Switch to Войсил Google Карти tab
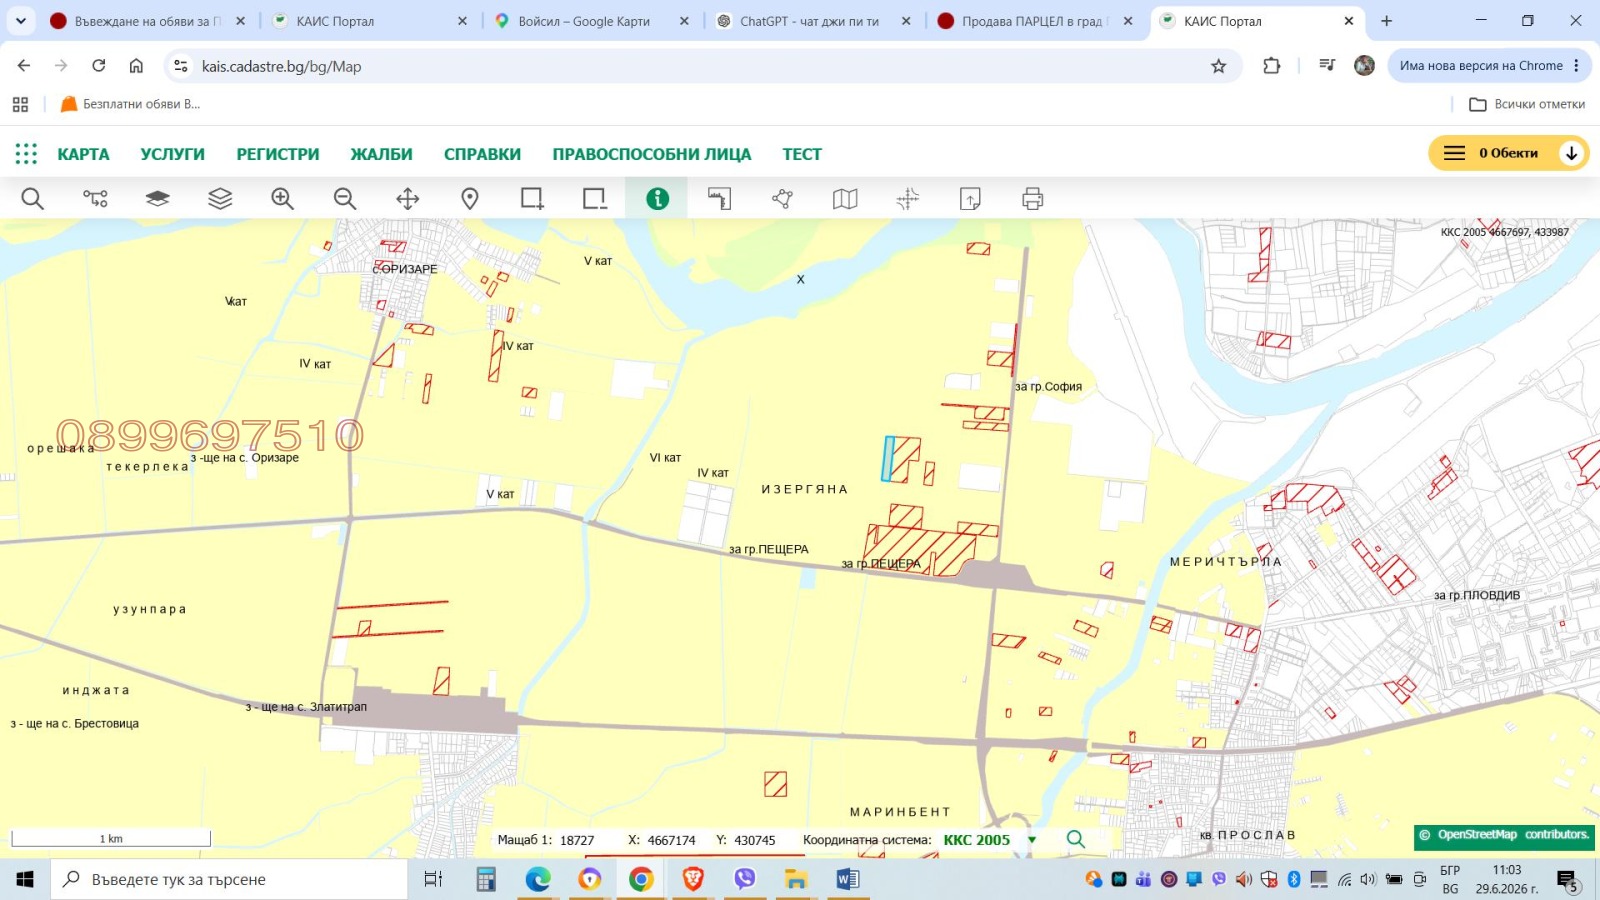Viewport: 1600px width, 900px height. click(x=592, y=21)
